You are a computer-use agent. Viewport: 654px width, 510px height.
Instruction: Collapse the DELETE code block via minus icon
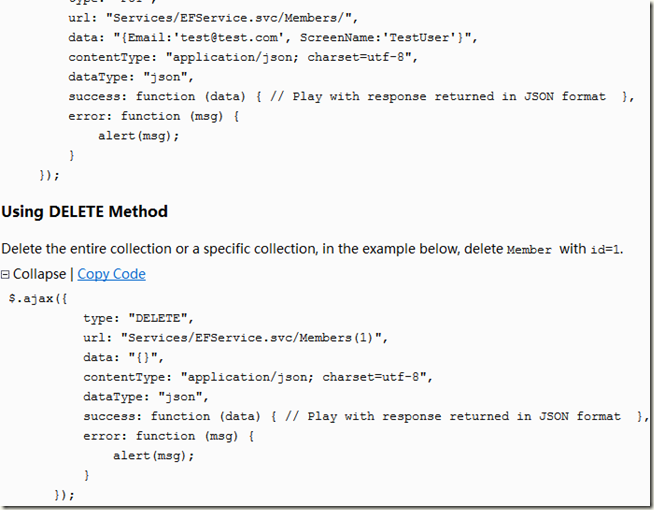pyautogui.click(x=6, y=274)
